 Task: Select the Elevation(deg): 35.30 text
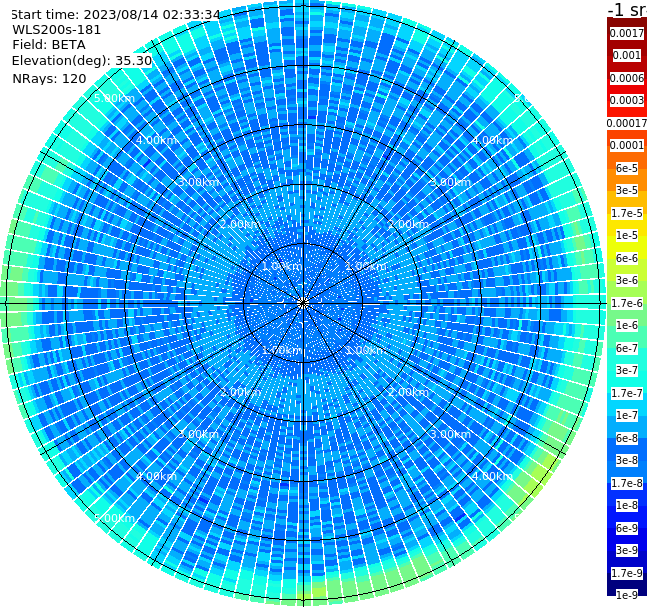pos(82,61)
